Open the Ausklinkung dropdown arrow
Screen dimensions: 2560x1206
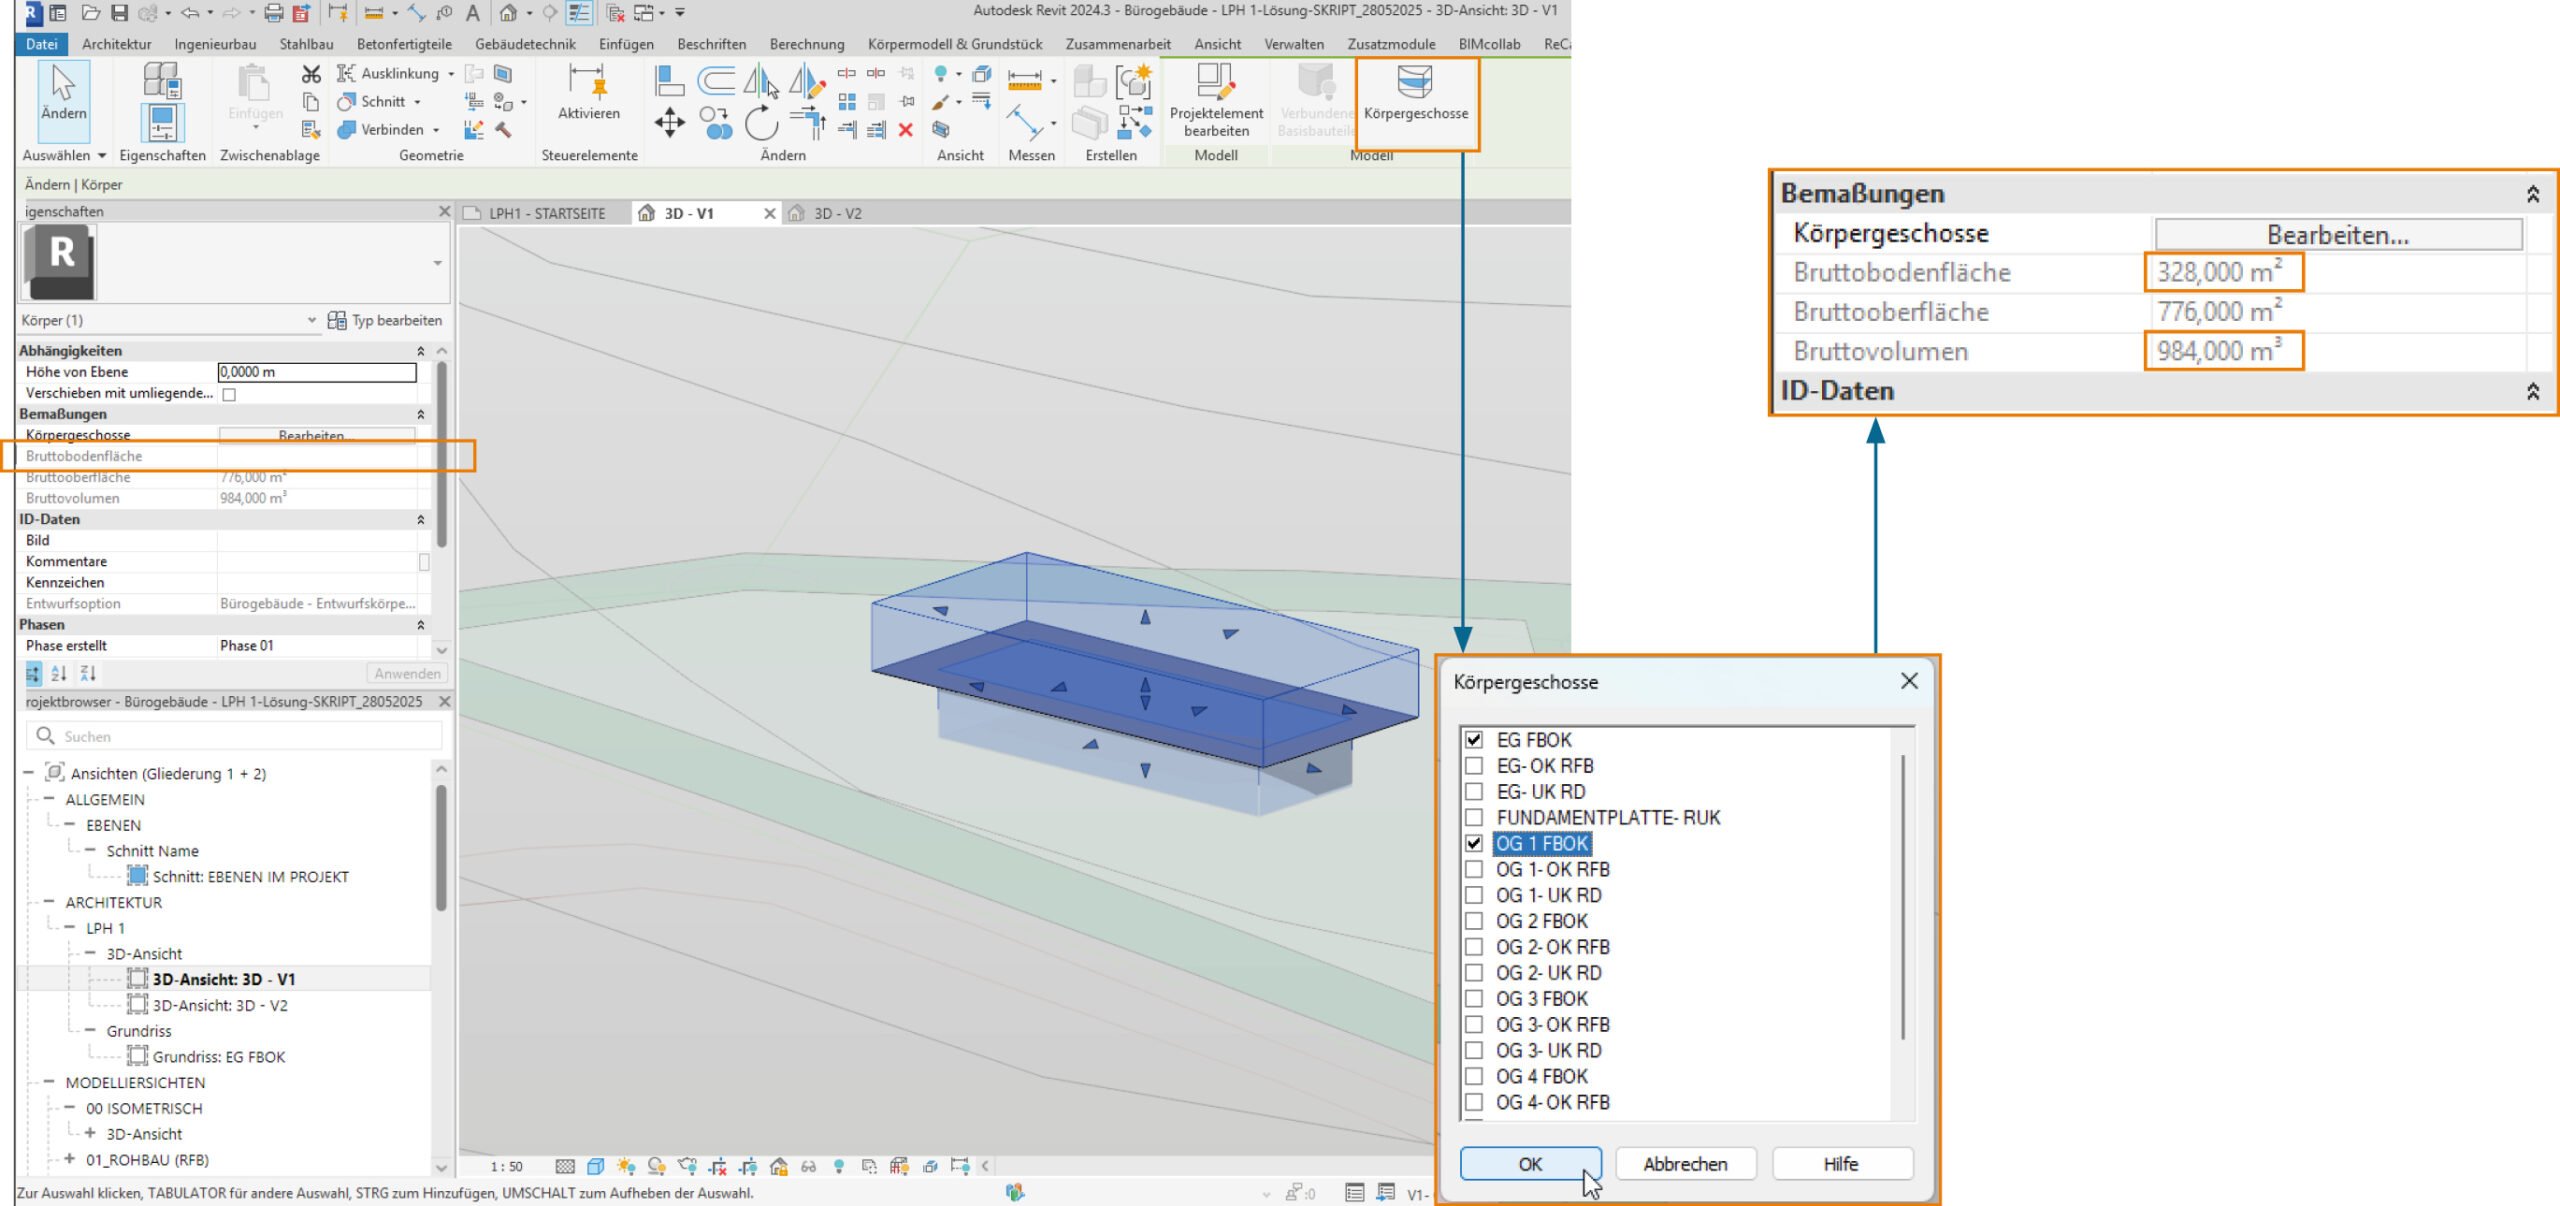[x=451, y=74]
